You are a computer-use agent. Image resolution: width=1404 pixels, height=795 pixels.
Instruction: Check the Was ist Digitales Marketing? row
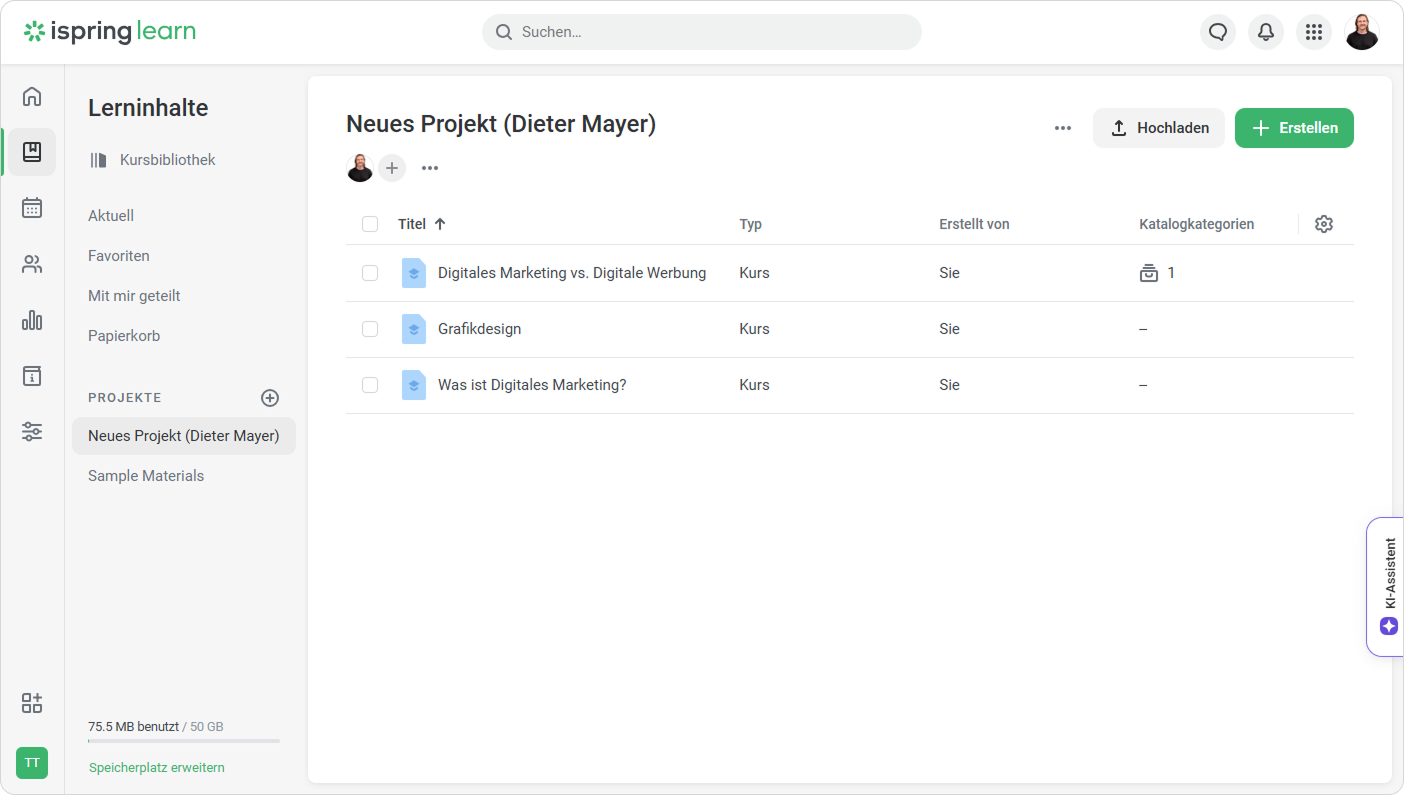pos(370,385)
